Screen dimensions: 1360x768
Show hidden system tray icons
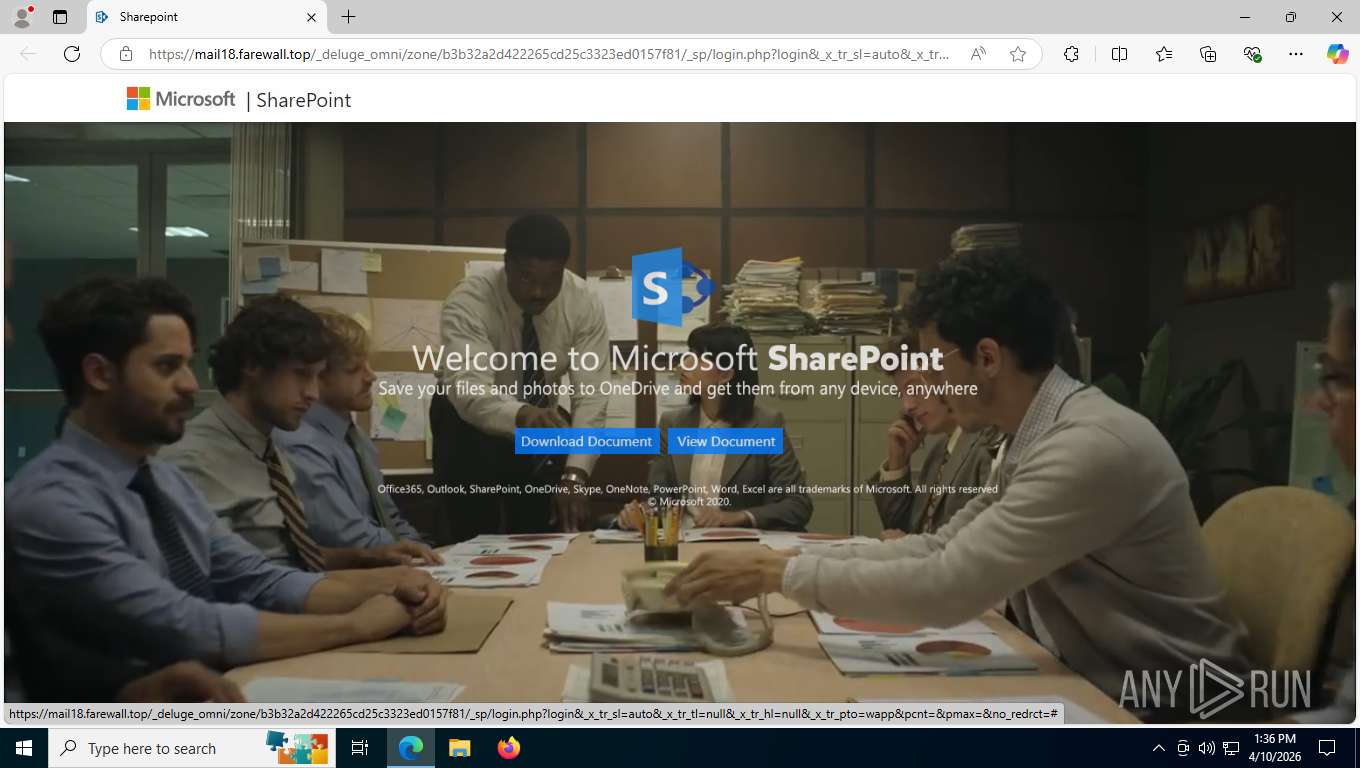click(1159, 748)
